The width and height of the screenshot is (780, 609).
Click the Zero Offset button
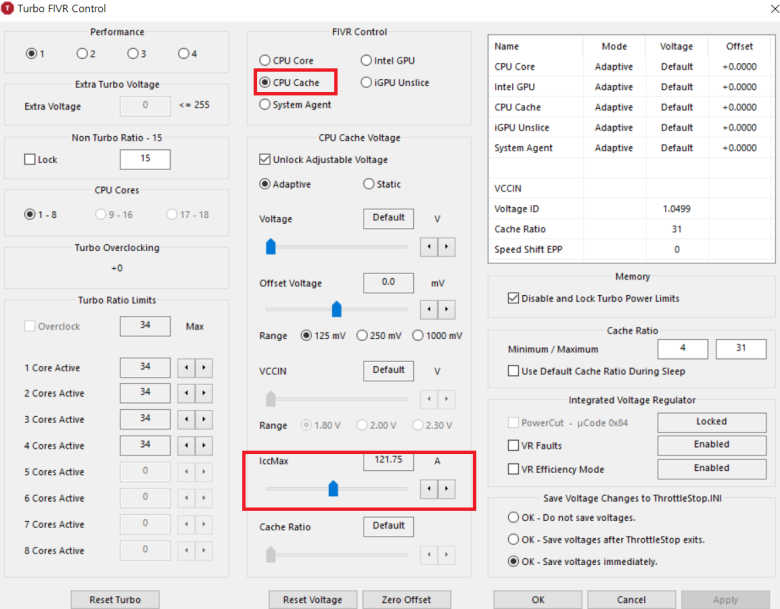pos(406,599)
